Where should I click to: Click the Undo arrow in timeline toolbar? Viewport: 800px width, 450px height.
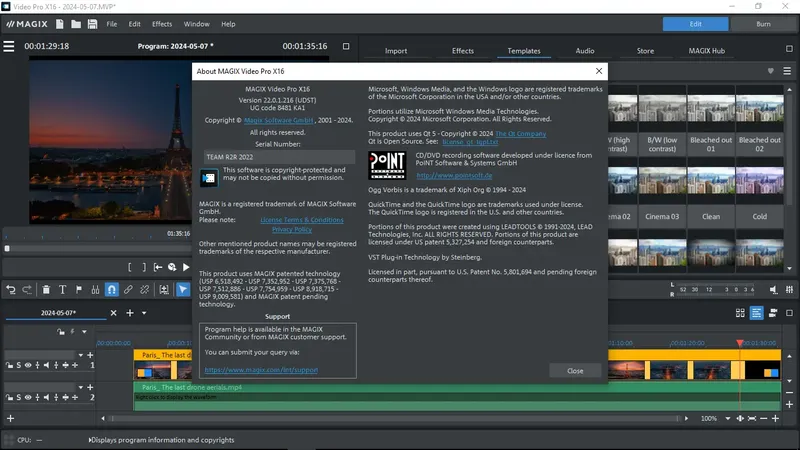11,290
